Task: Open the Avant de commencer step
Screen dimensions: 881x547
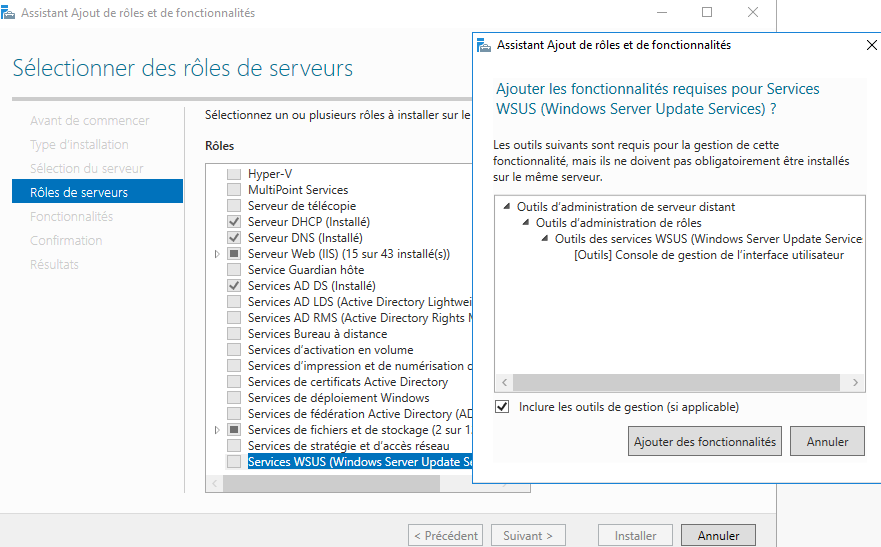Action: 89,120
